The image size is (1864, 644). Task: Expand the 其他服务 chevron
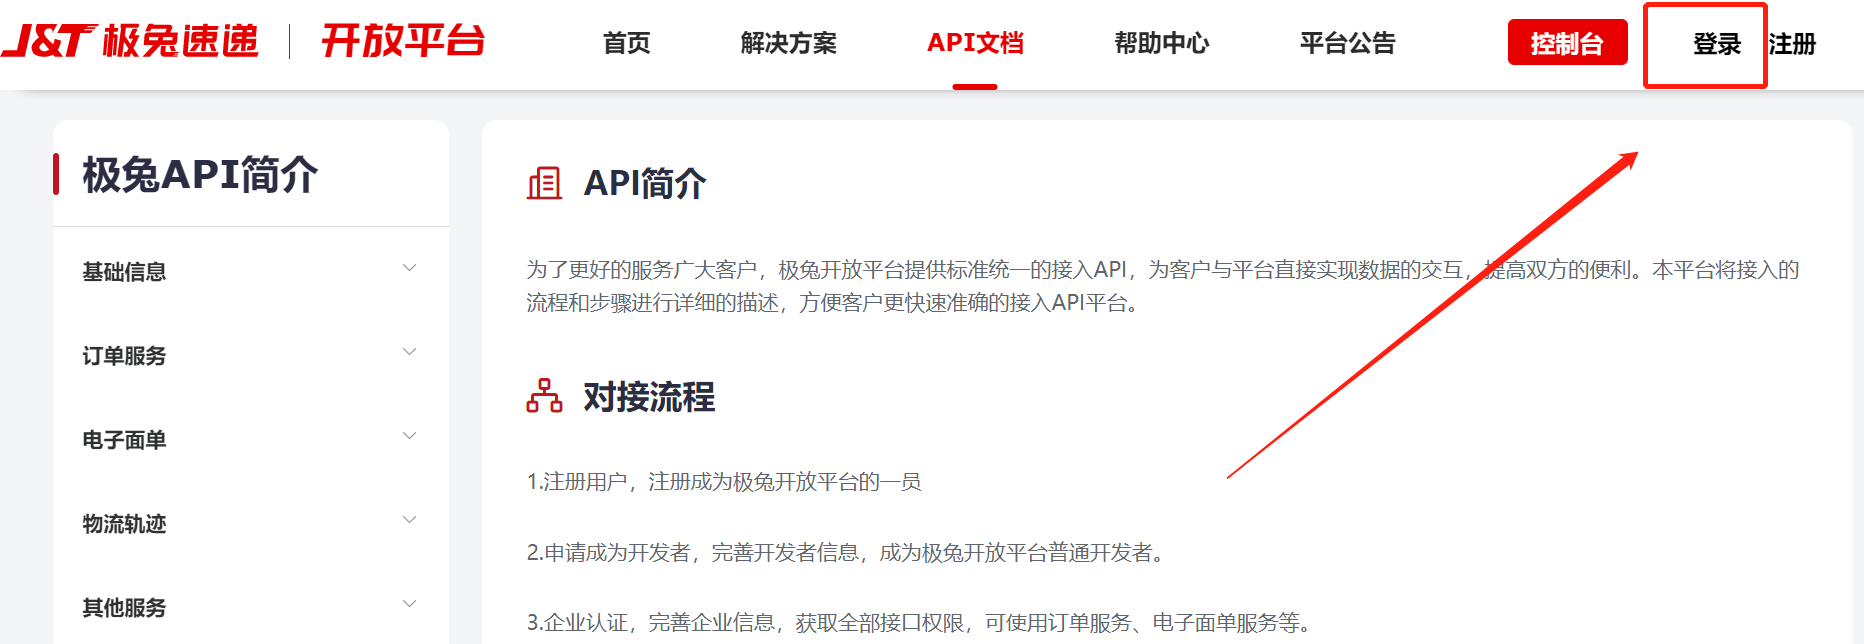(409, 604)
